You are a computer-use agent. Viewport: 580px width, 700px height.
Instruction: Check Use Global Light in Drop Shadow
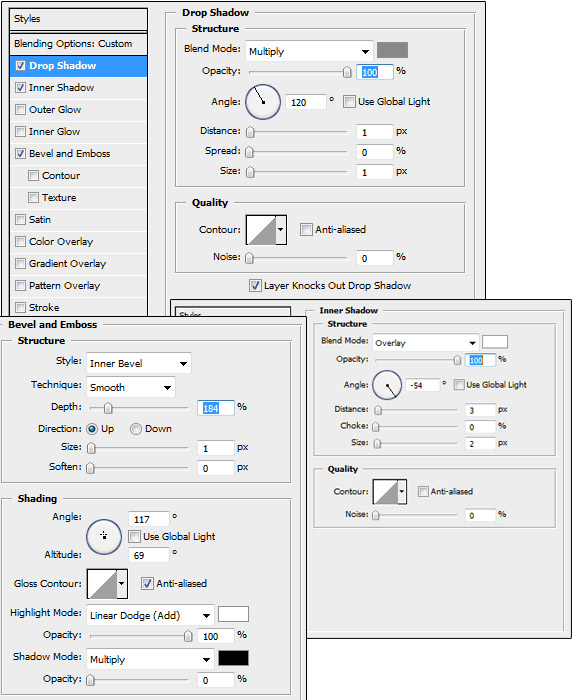coord(349,102)
